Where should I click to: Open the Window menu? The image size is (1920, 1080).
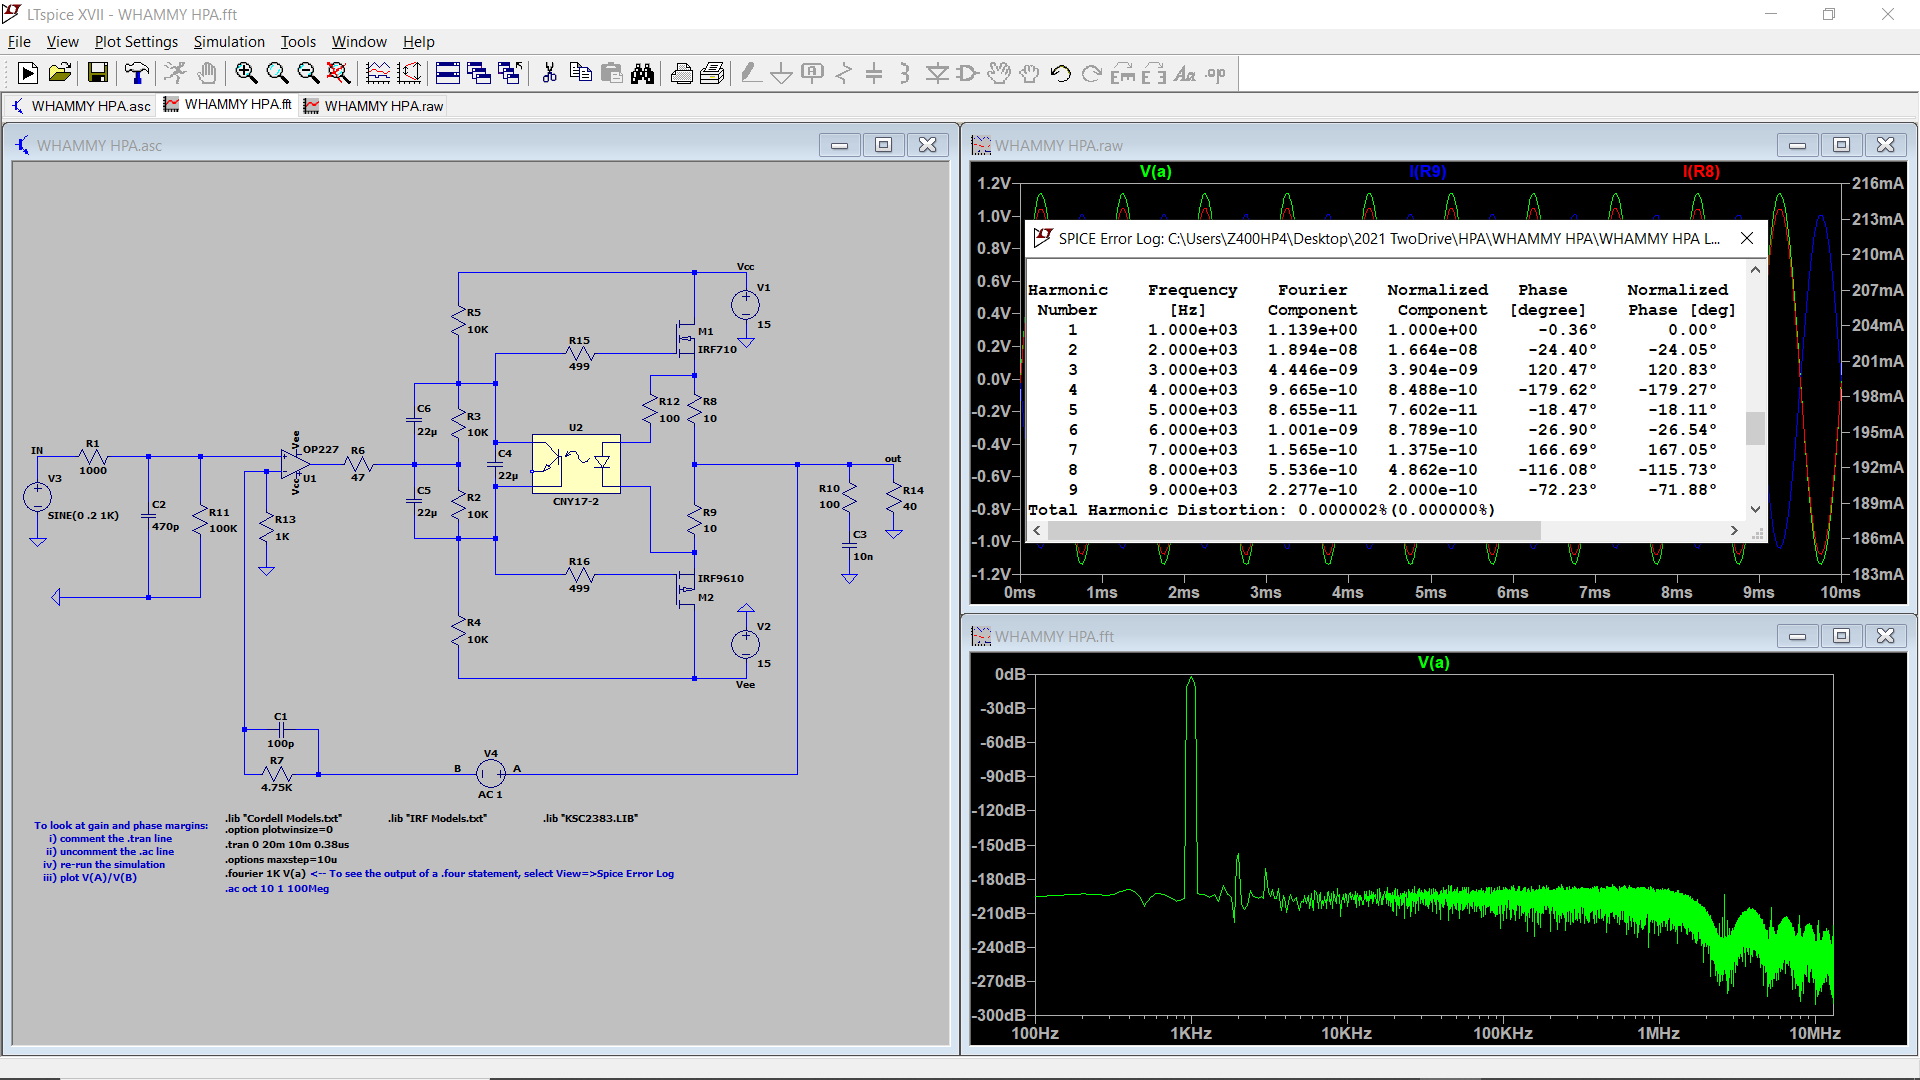coord(359,42)
